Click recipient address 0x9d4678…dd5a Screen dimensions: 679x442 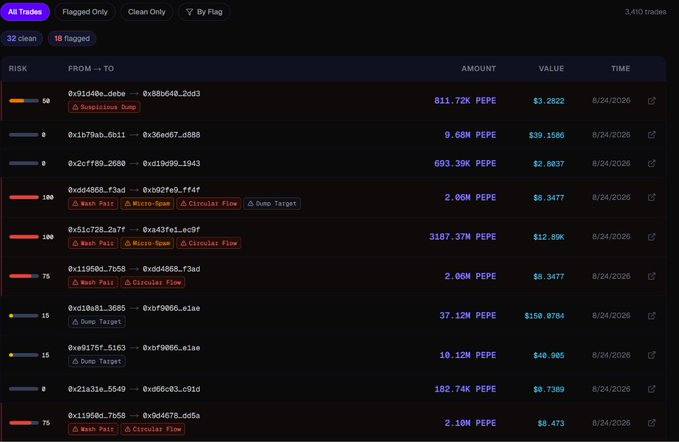click(x=171, y=416)
